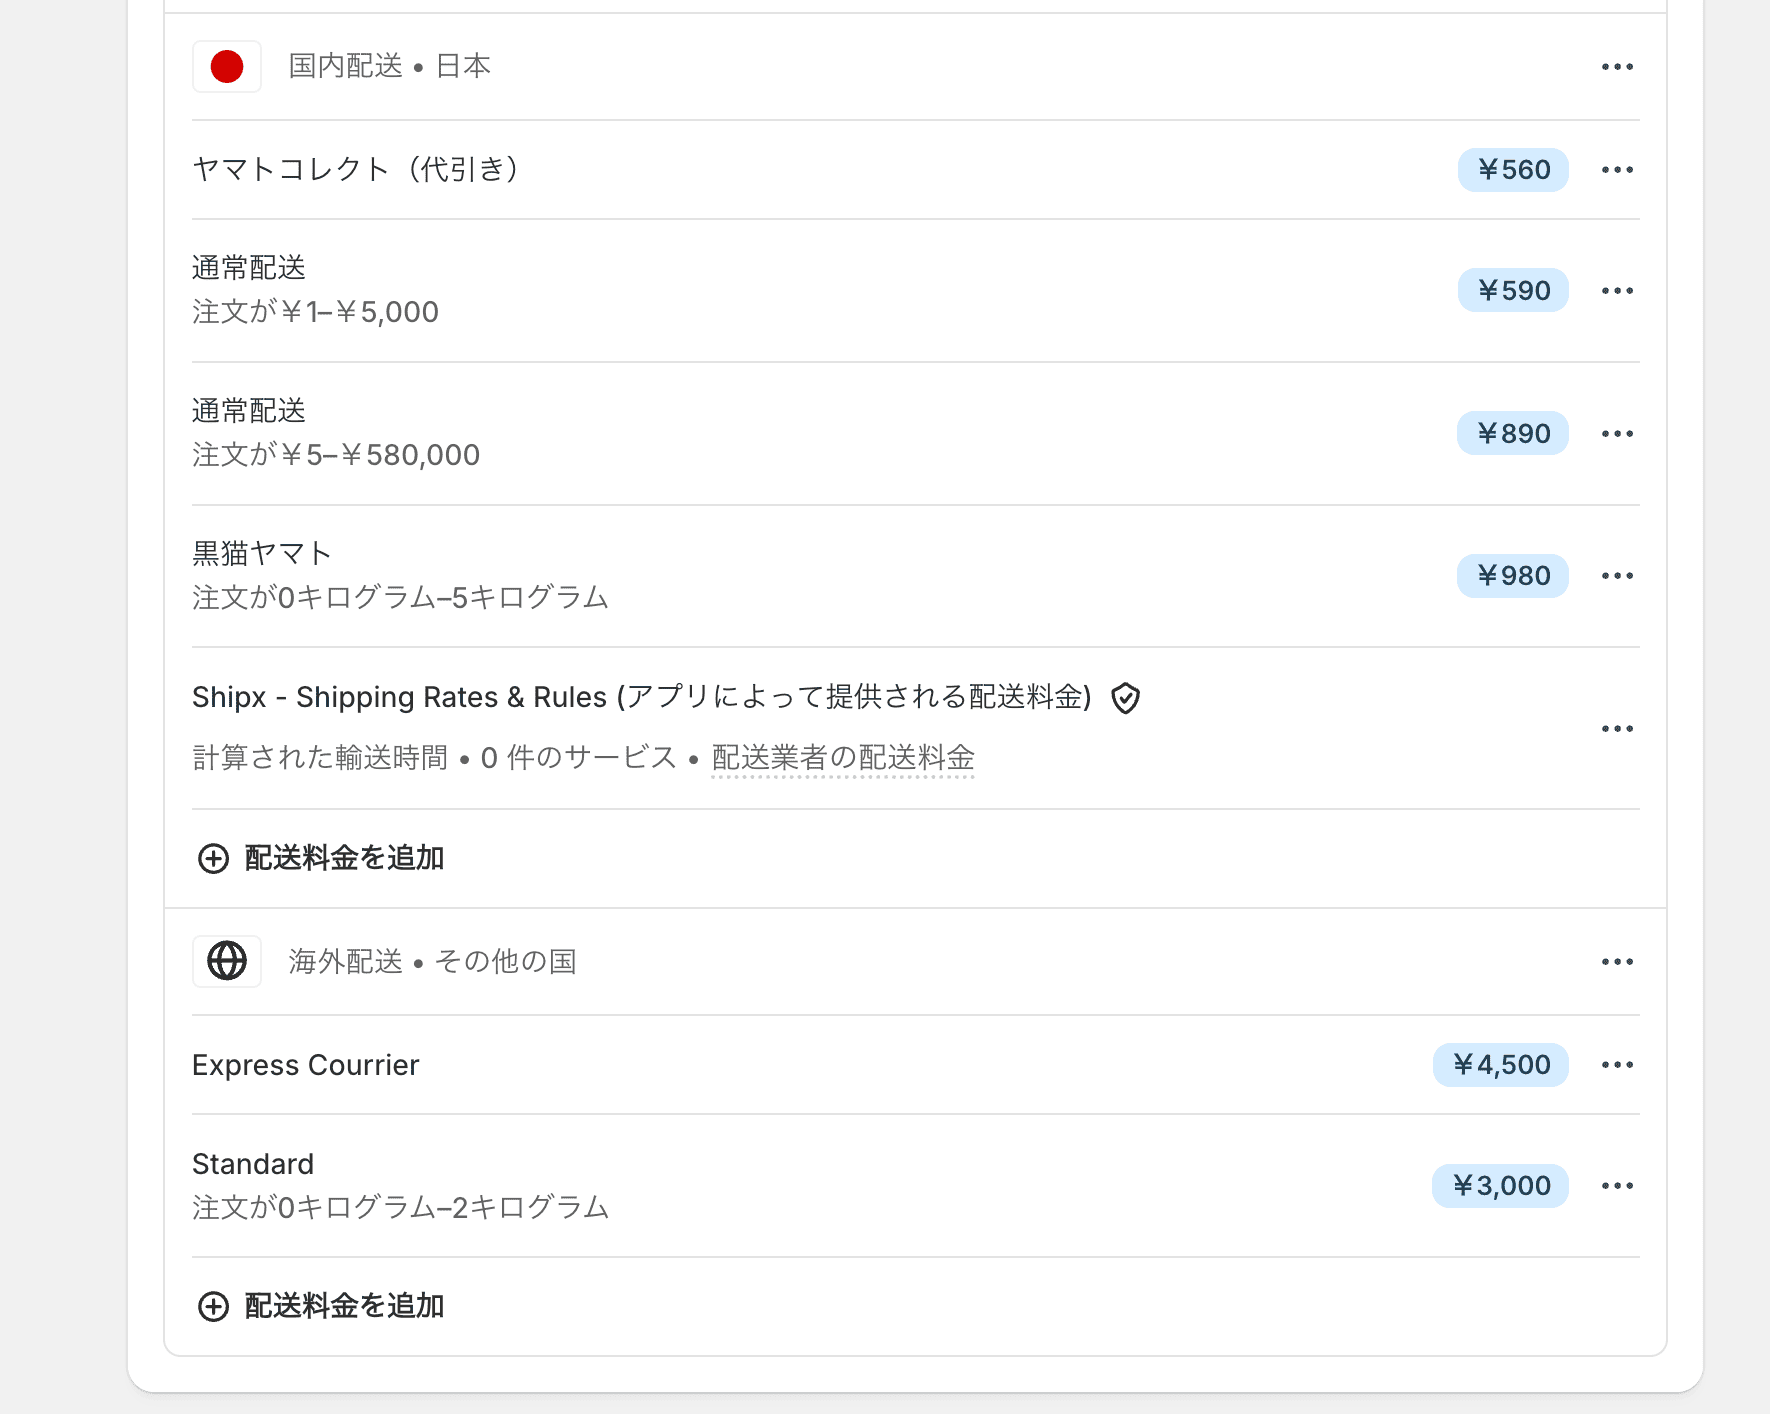Click the ¥3,000 Standard price badge
The height and width of the screenshot is (1414, 1770).
(1501, 1185)
